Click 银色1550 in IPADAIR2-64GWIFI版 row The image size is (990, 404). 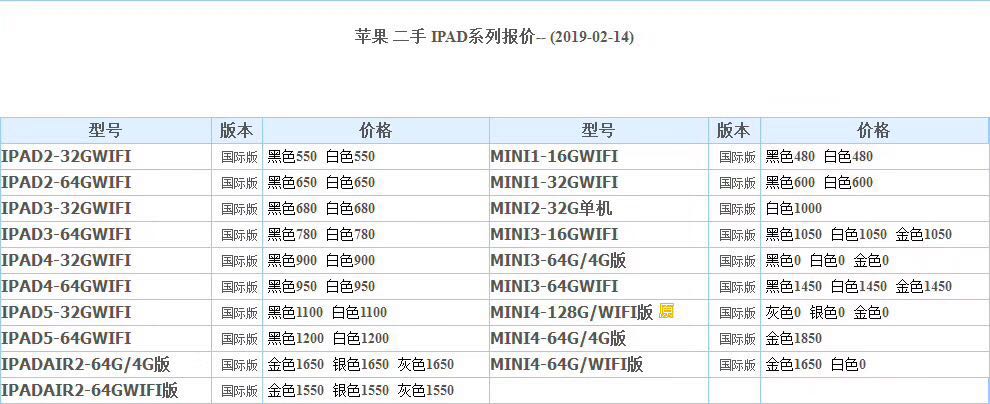pos(361,390)
